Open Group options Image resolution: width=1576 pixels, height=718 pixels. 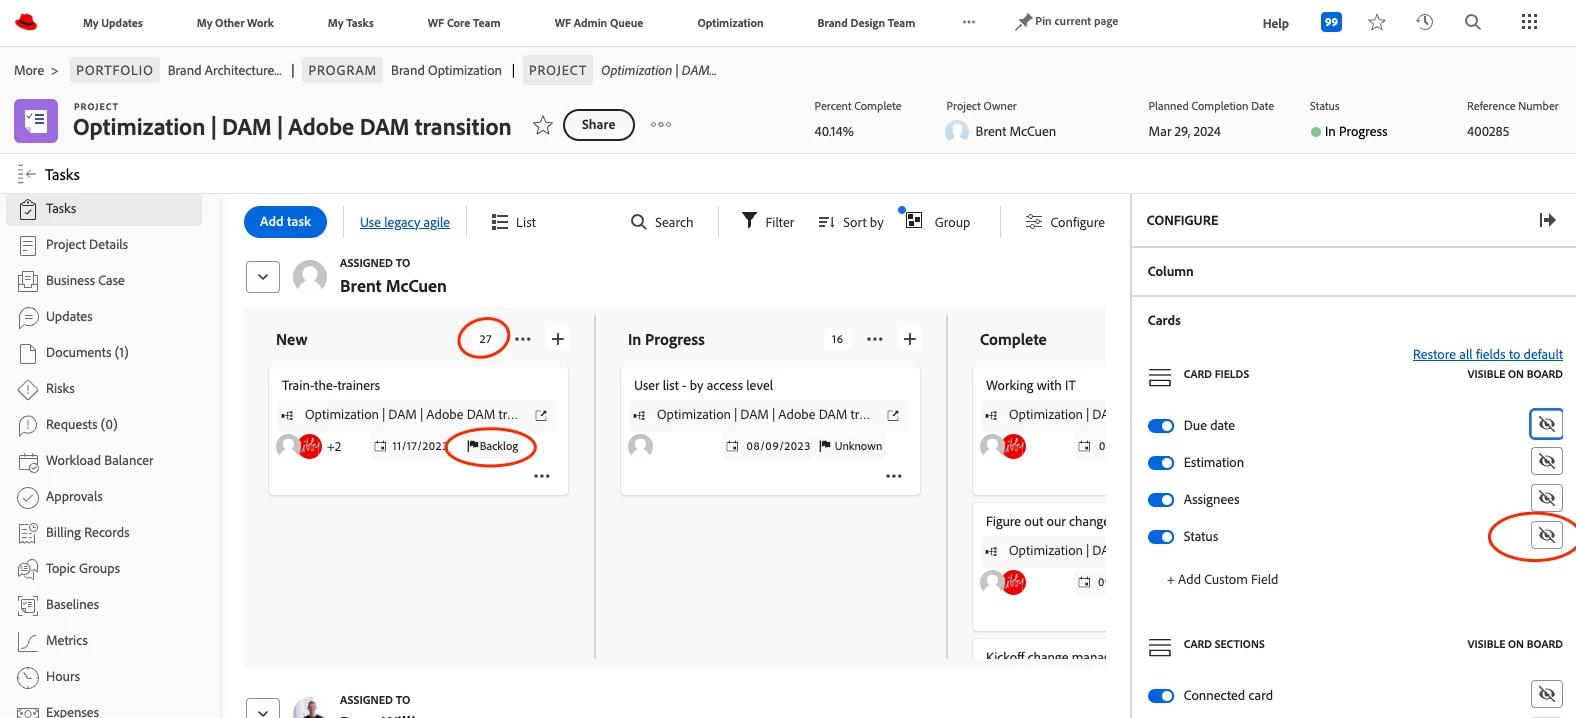click(x=938, y=222)
